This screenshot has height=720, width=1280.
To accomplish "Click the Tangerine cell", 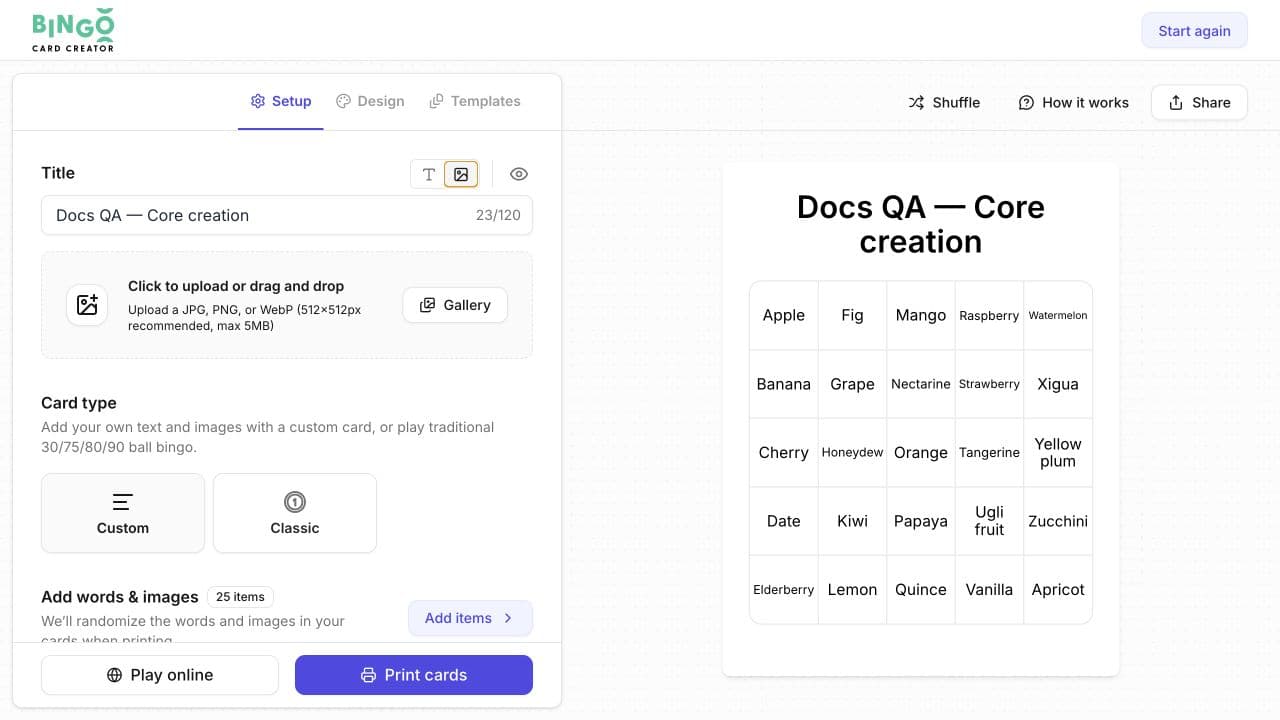I will pyautogui.click(x=989, y=452).
